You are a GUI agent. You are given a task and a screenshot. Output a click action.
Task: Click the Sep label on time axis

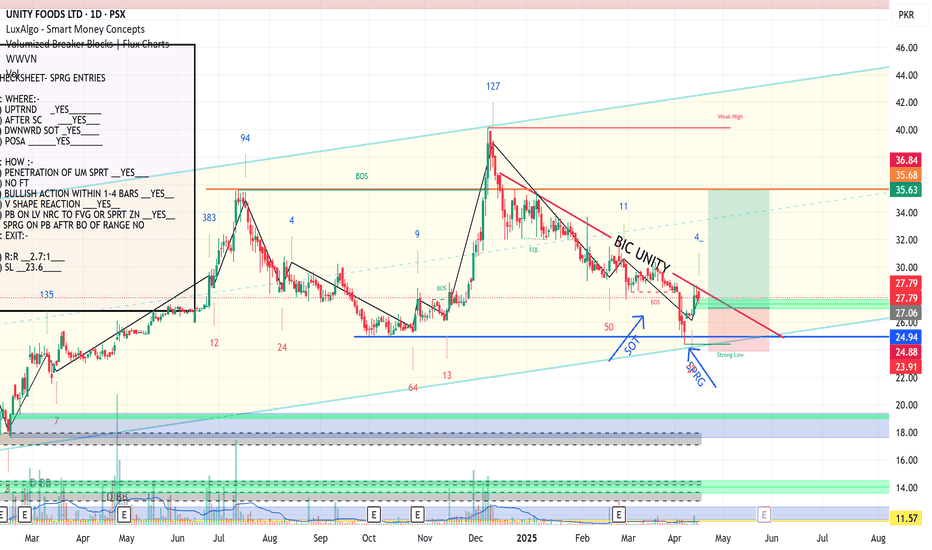click(320, 538)
